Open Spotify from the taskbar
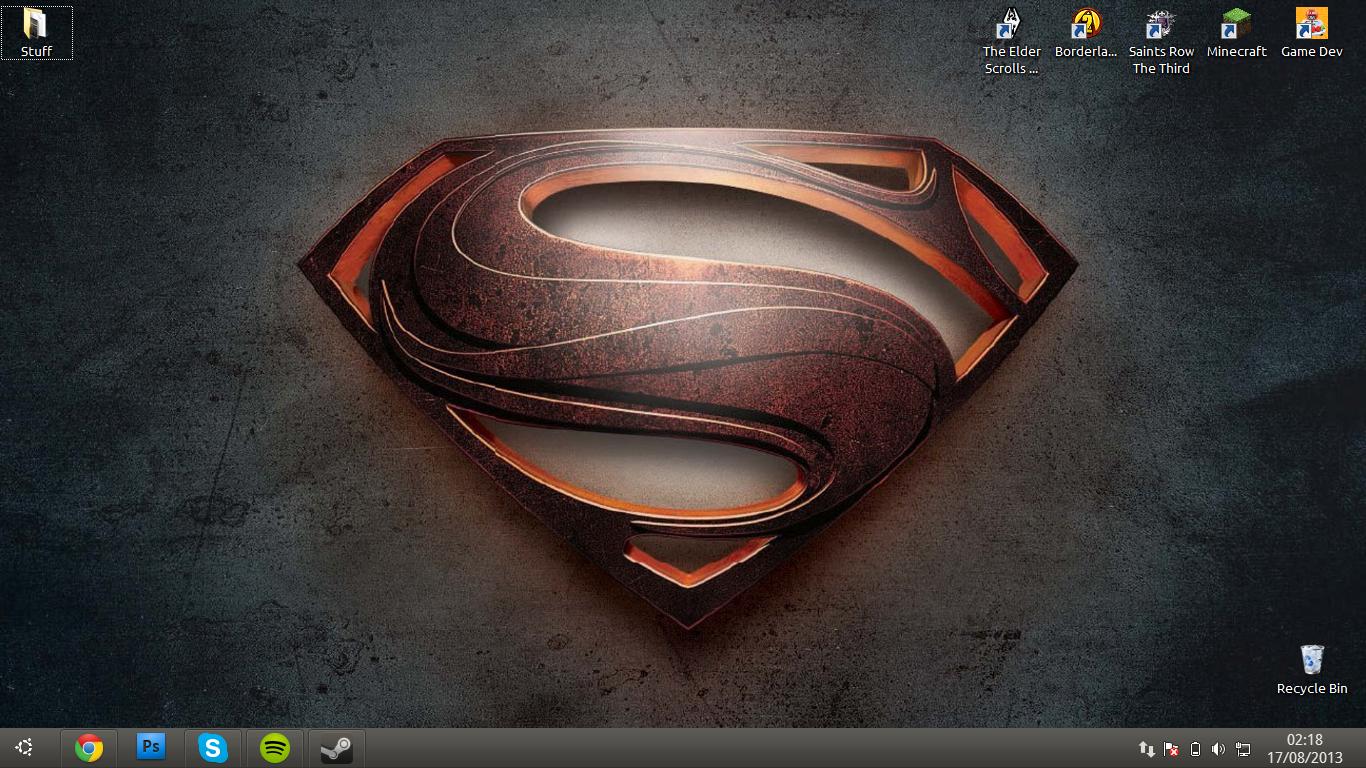 pyautogui.click(x=274, y=748)
